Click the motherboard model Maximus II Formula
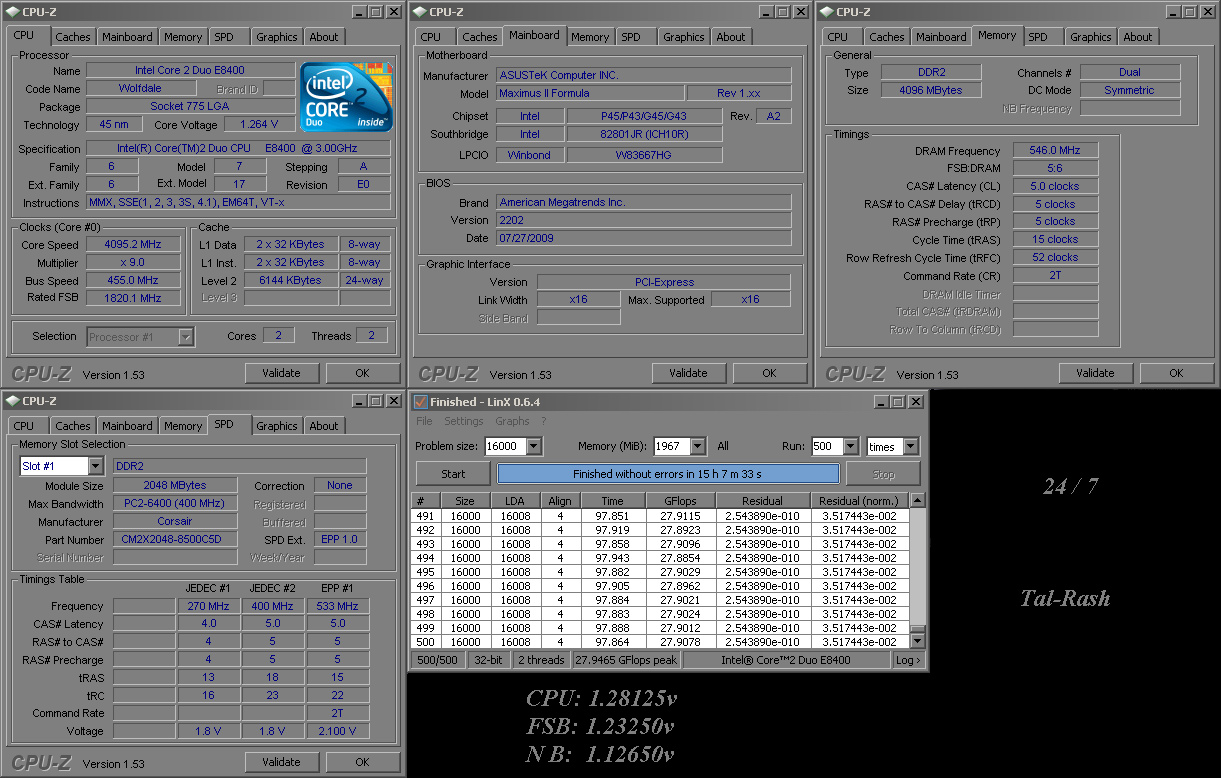The width and height of the screenshot is (1221, 778). click(591, 93)
